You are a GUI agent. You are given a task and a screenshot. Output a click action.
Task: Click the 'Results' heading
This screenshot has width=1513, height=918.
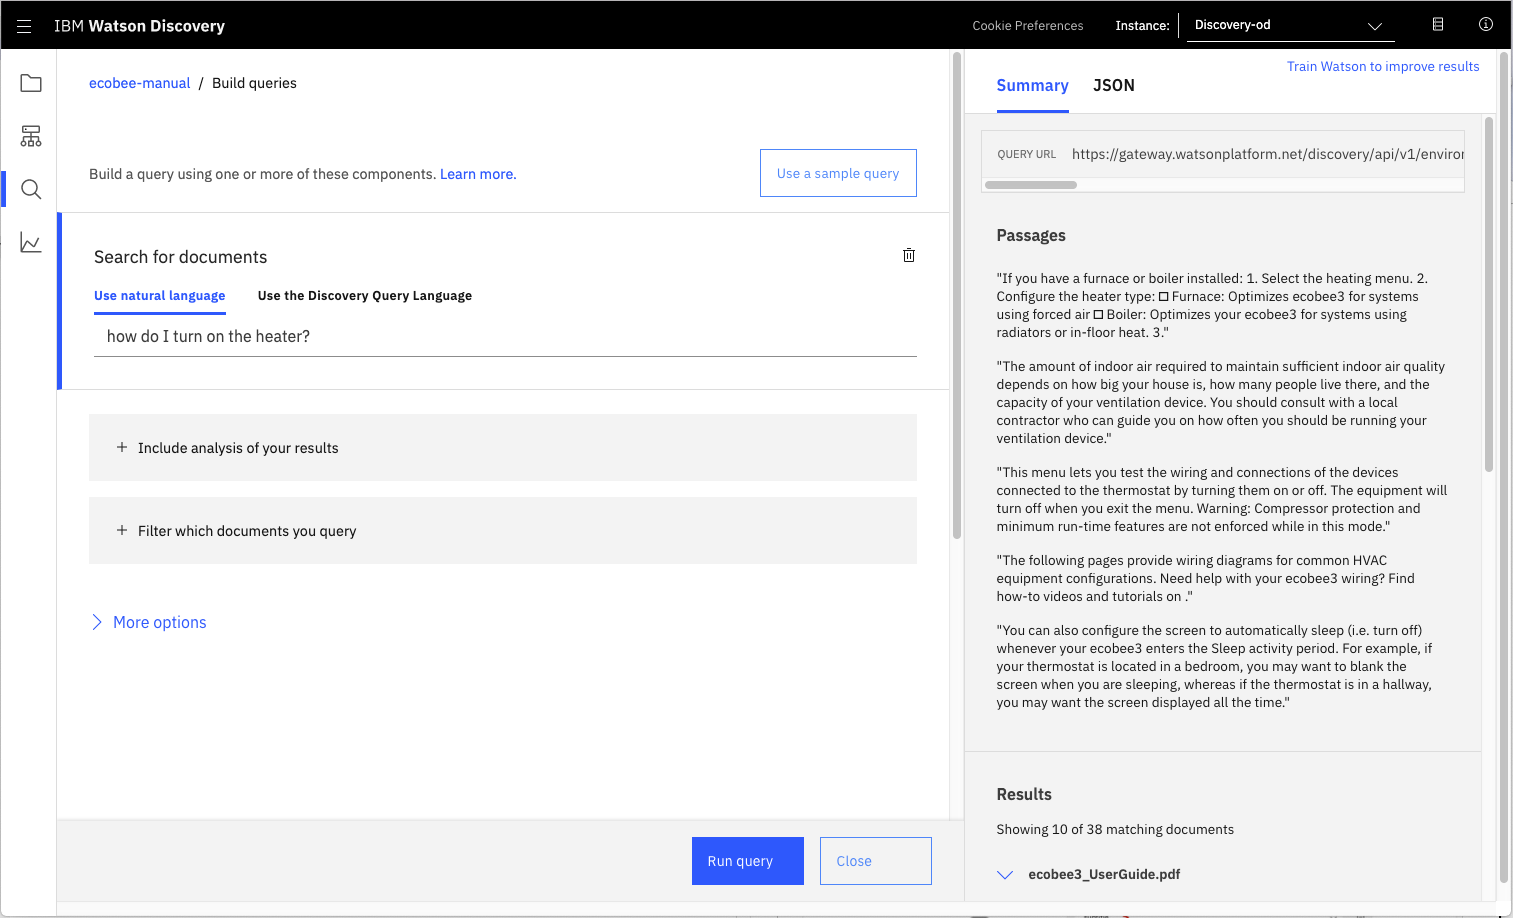pyautogui.click(x=1024, y=795)
